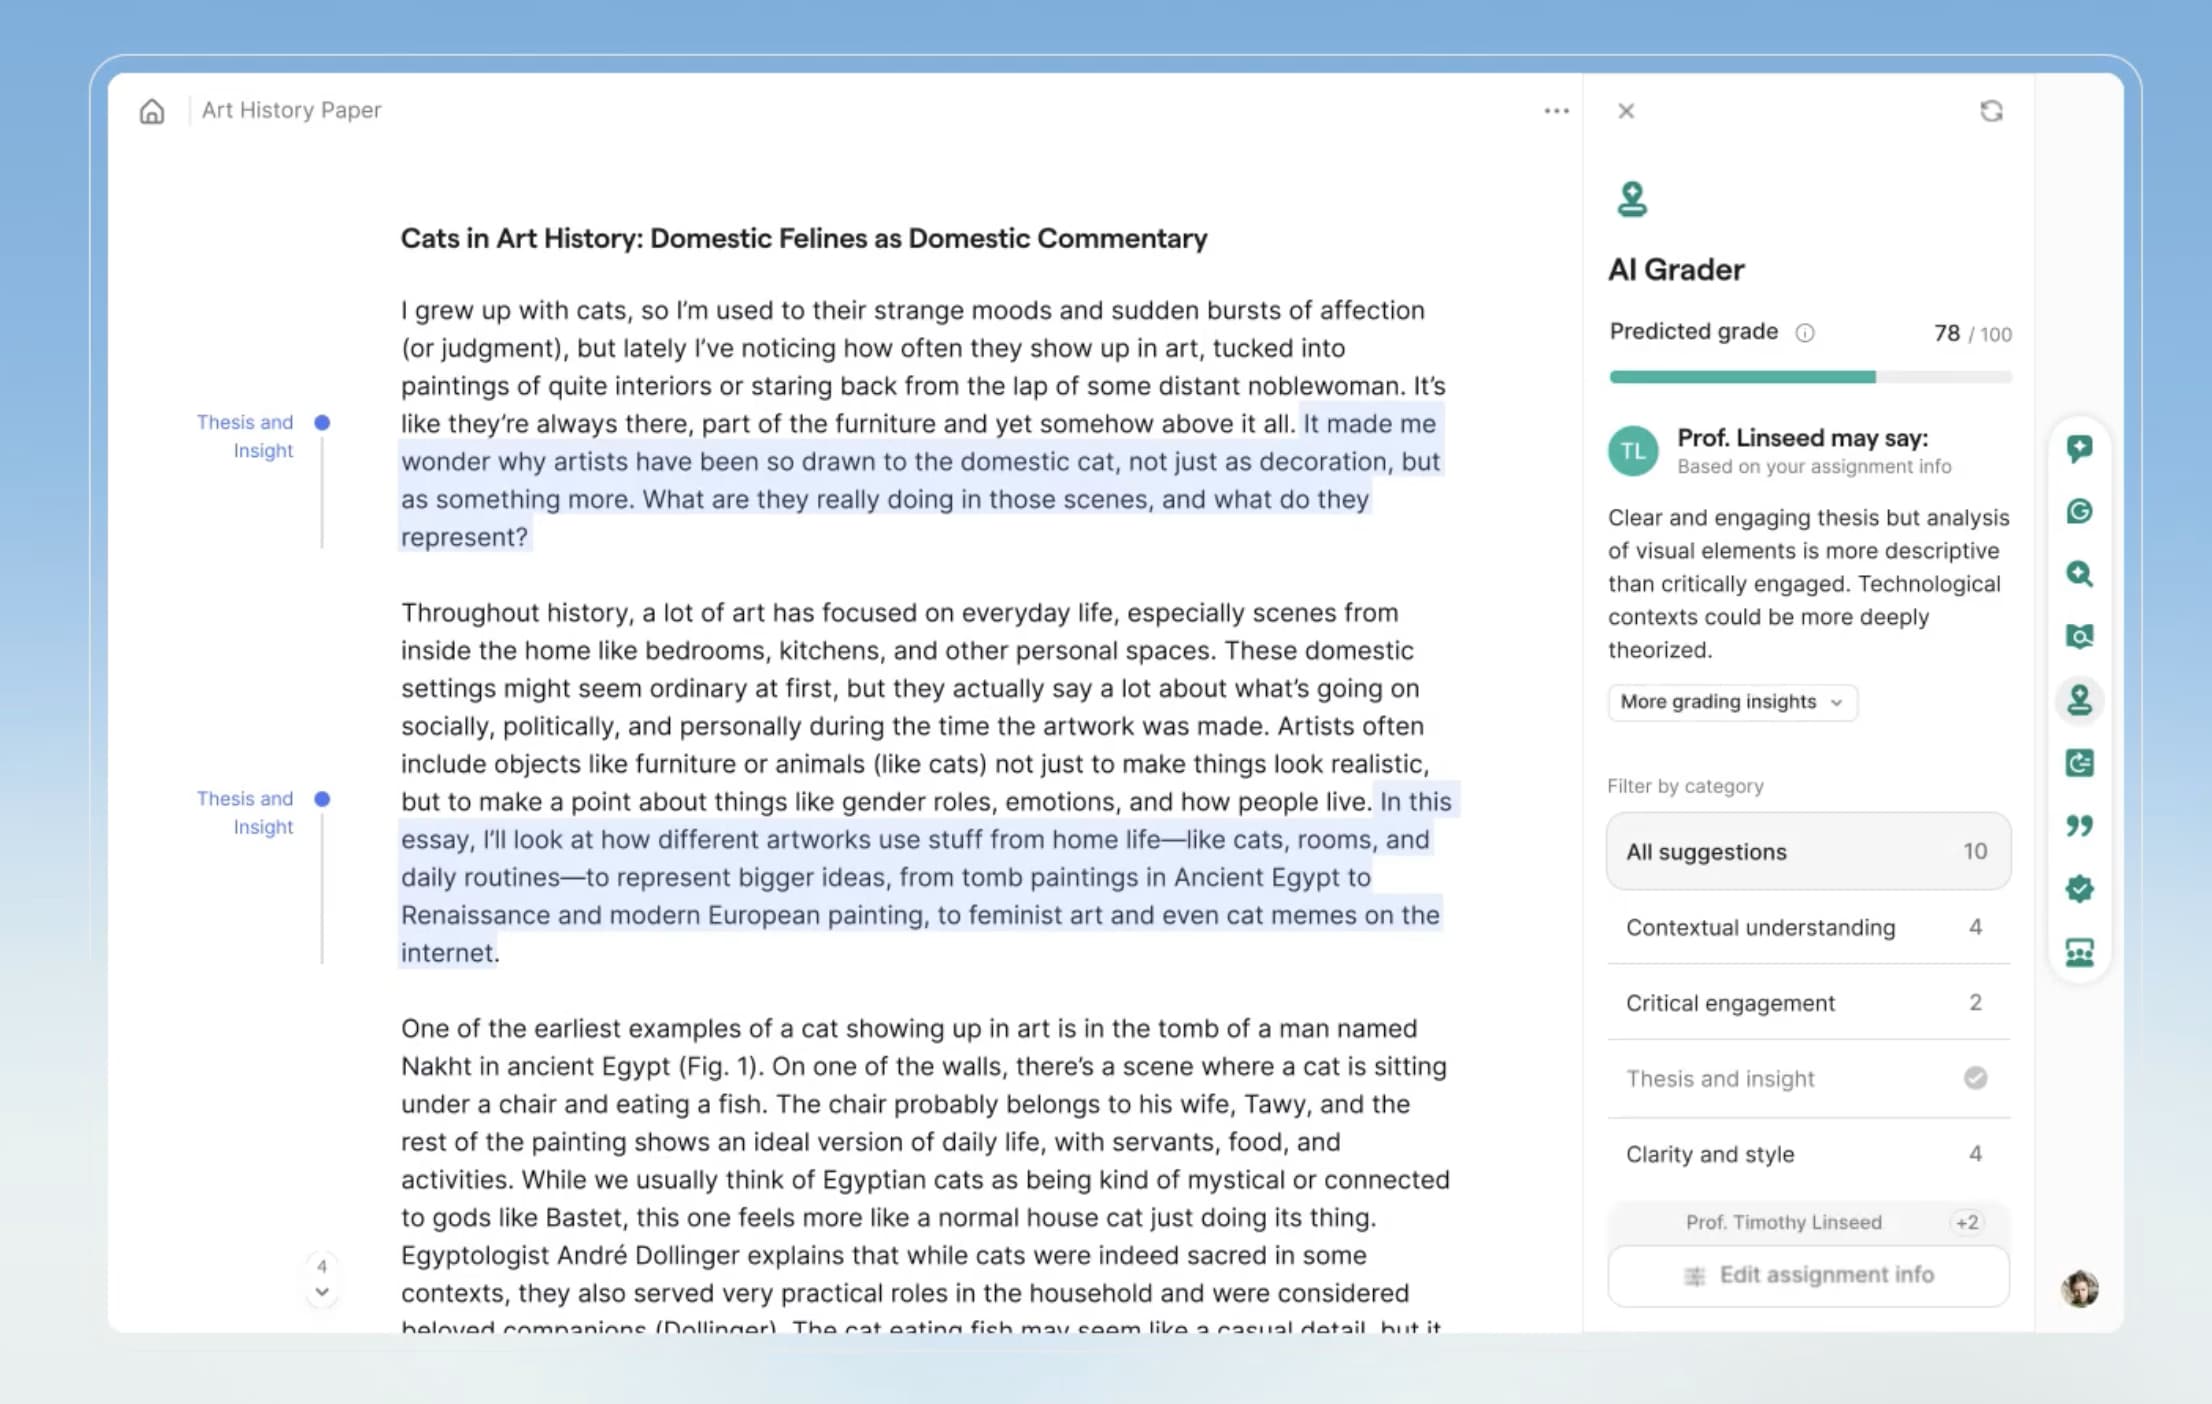
Task: Click the badge checkmark proofread icon
Action: click(x=2080, y=889)
